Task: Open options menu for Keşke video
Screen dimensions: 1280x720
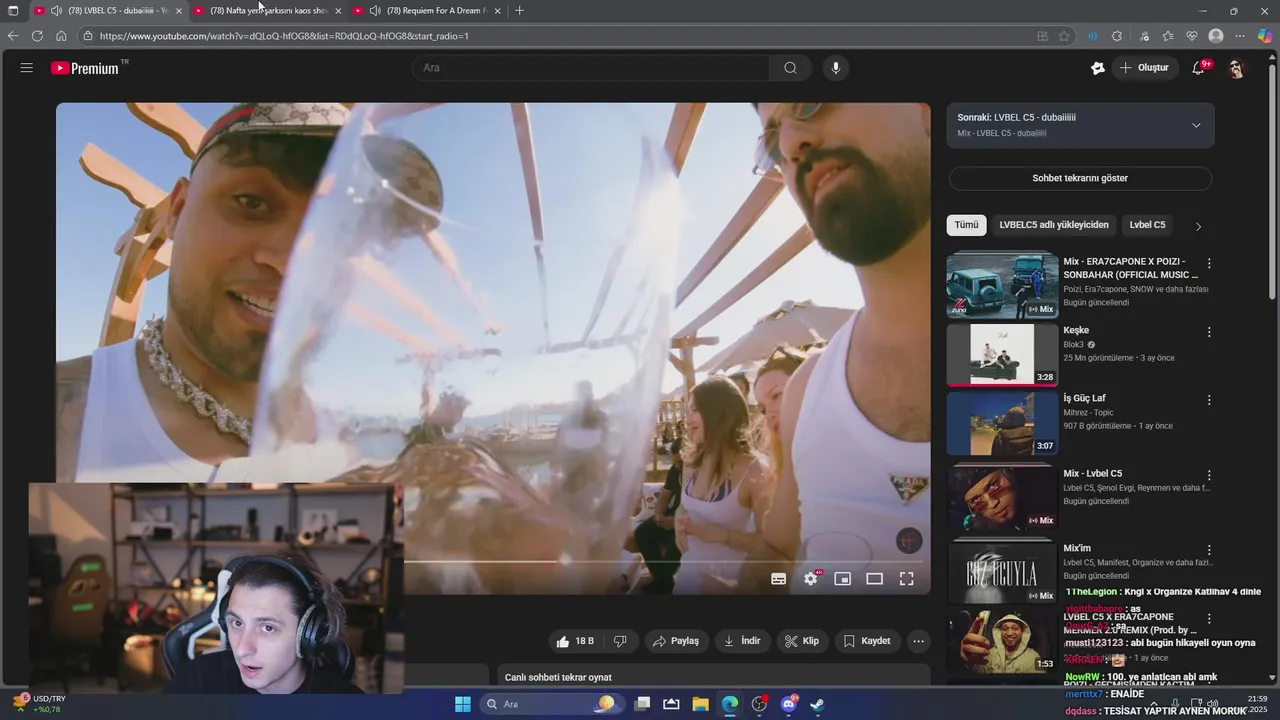Action: [1209, 332]
